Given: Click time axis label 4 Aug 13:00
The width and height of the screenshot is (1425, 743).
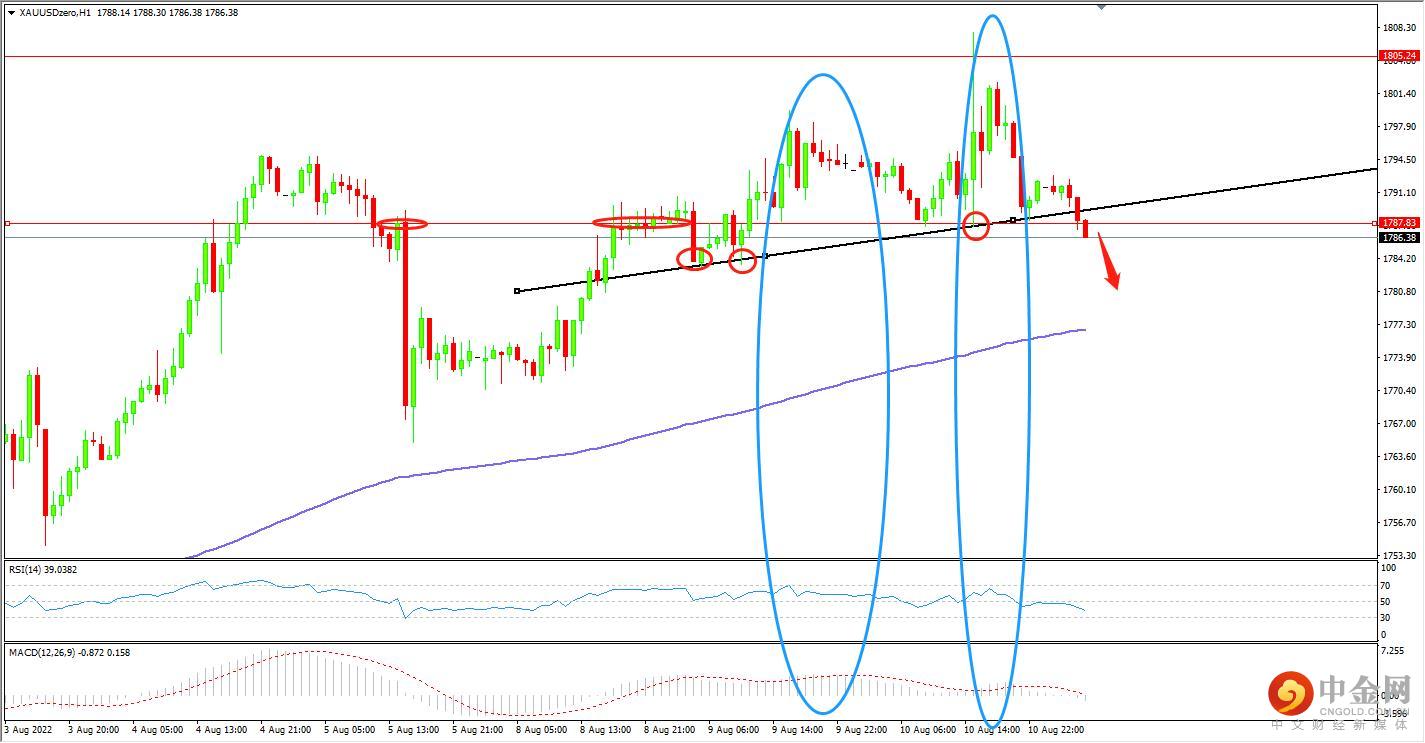Looking at the screenshot, I should (221, 730).
